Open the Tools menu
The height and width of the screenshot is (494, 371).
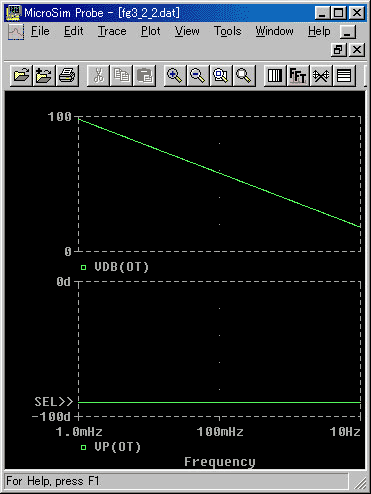(228, 31)
